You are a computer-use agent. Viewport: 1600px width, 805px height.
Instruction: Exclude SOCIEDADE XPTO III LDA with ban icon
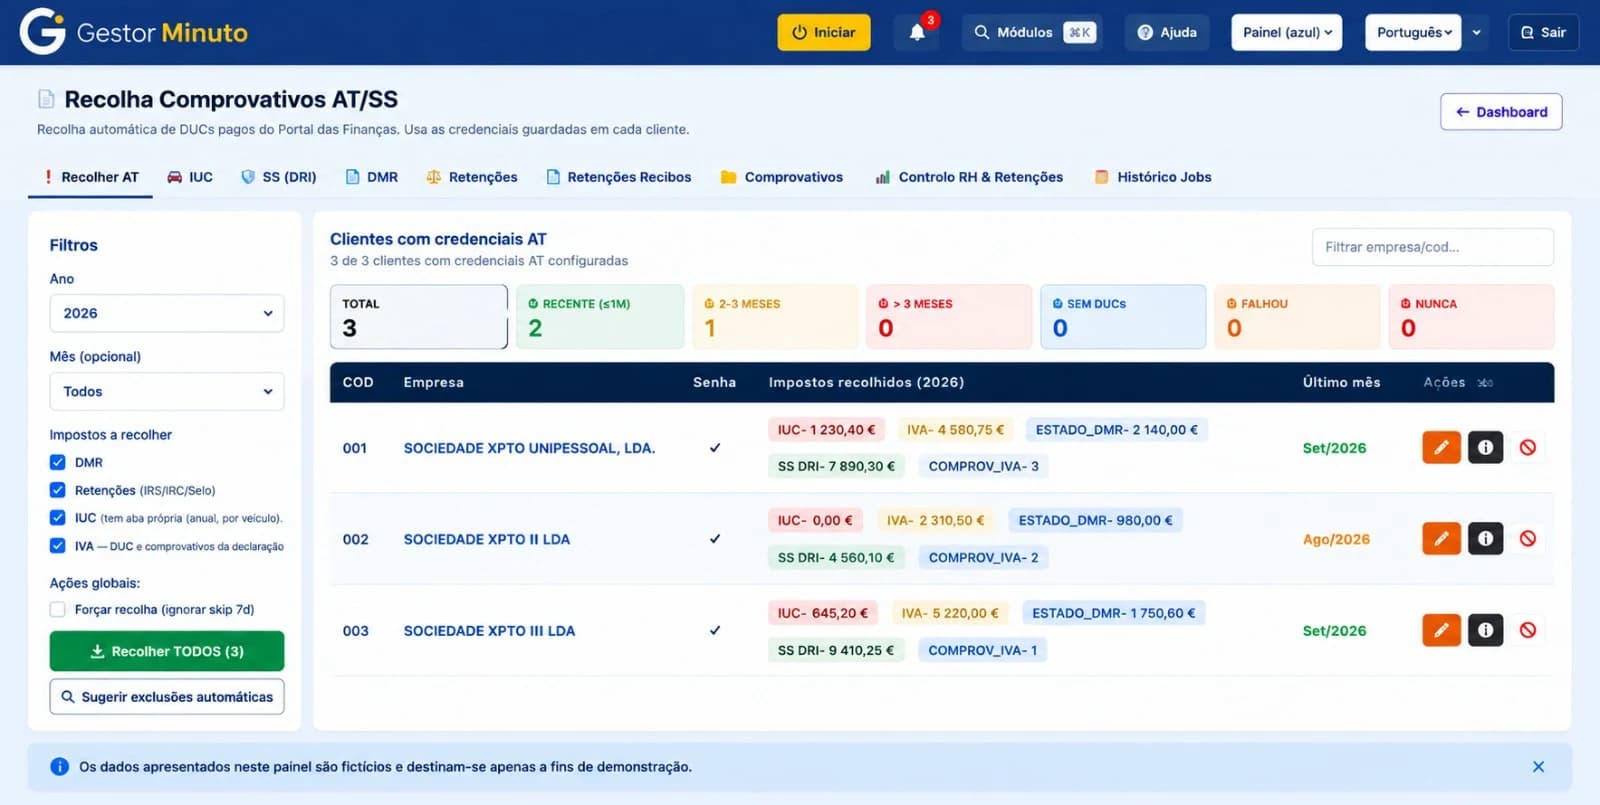click(x=1528, y=630)
